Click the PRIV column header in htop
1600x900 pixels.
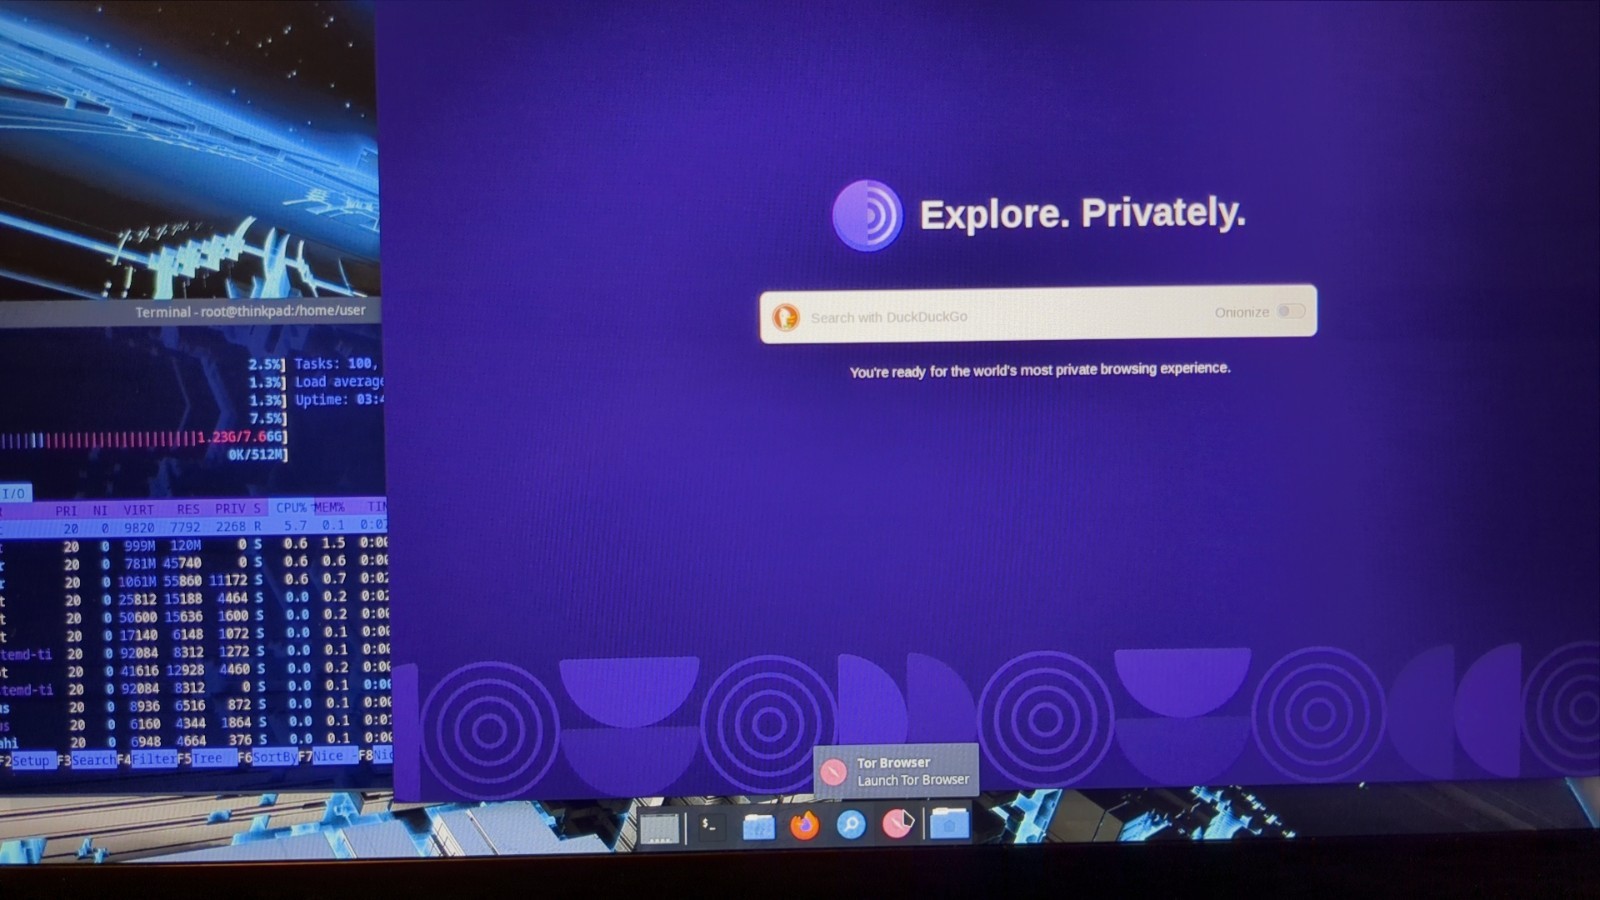coord(230,508)
